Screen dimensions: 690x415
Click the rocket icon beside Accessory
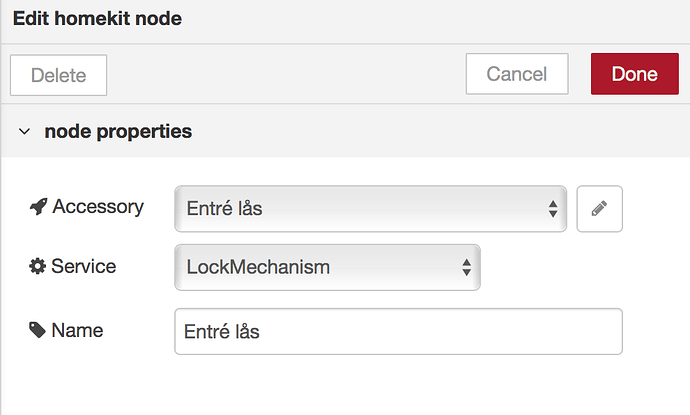(38, 207)
